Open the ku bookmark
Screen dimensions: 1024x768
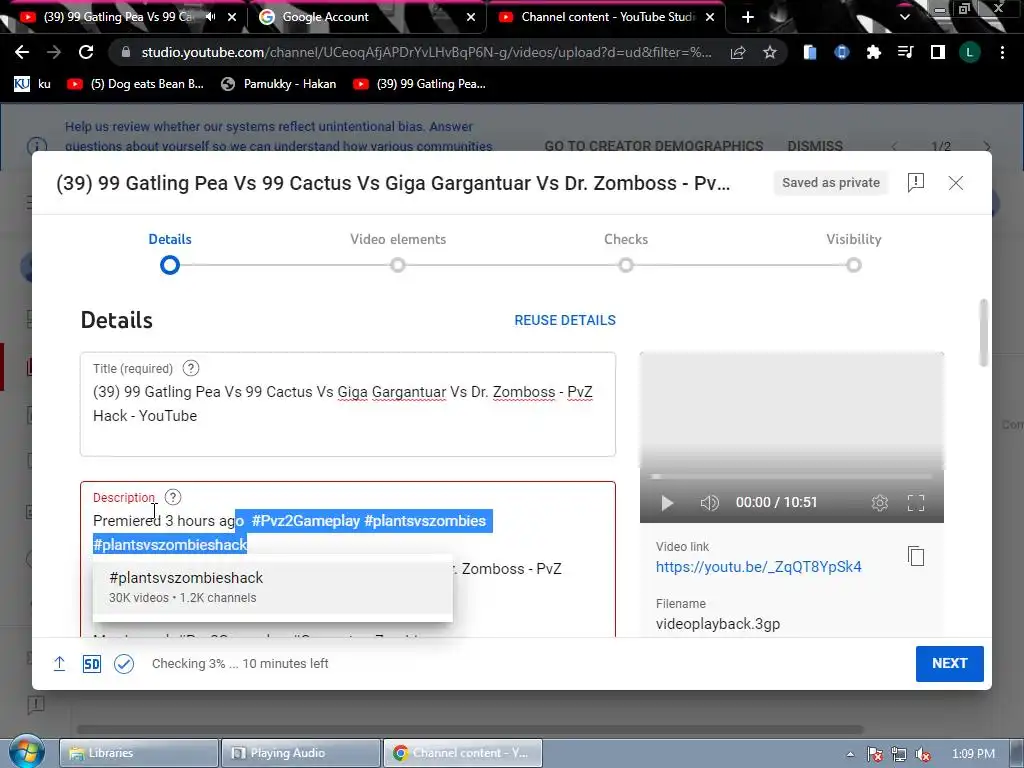pos(32,84)
